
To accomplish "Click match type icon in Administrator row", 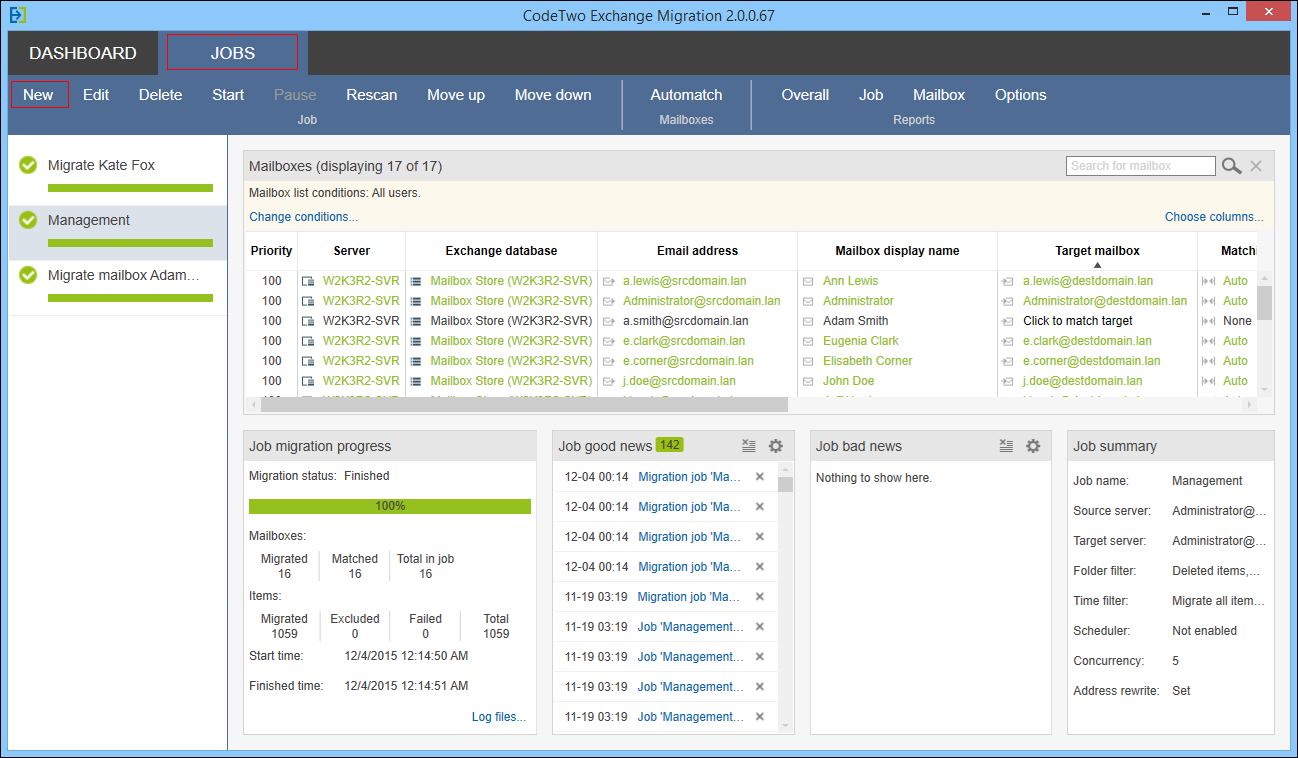I will click(x=1208, y=301).
